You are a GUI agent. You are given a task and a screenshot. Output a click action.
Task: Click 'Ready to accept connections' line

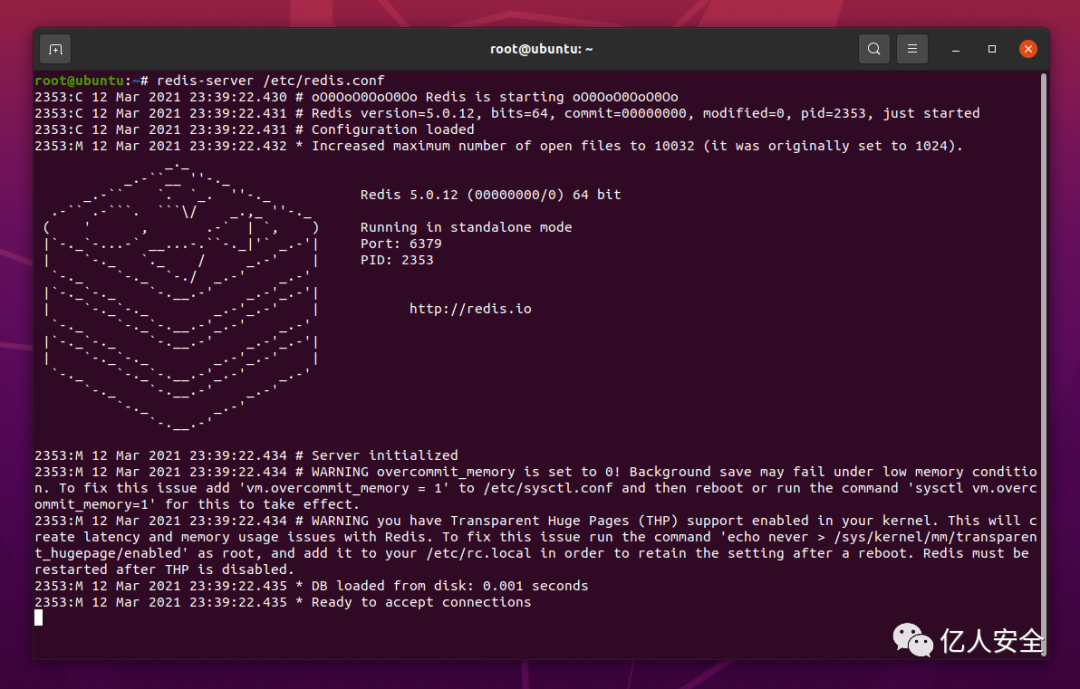283,602
